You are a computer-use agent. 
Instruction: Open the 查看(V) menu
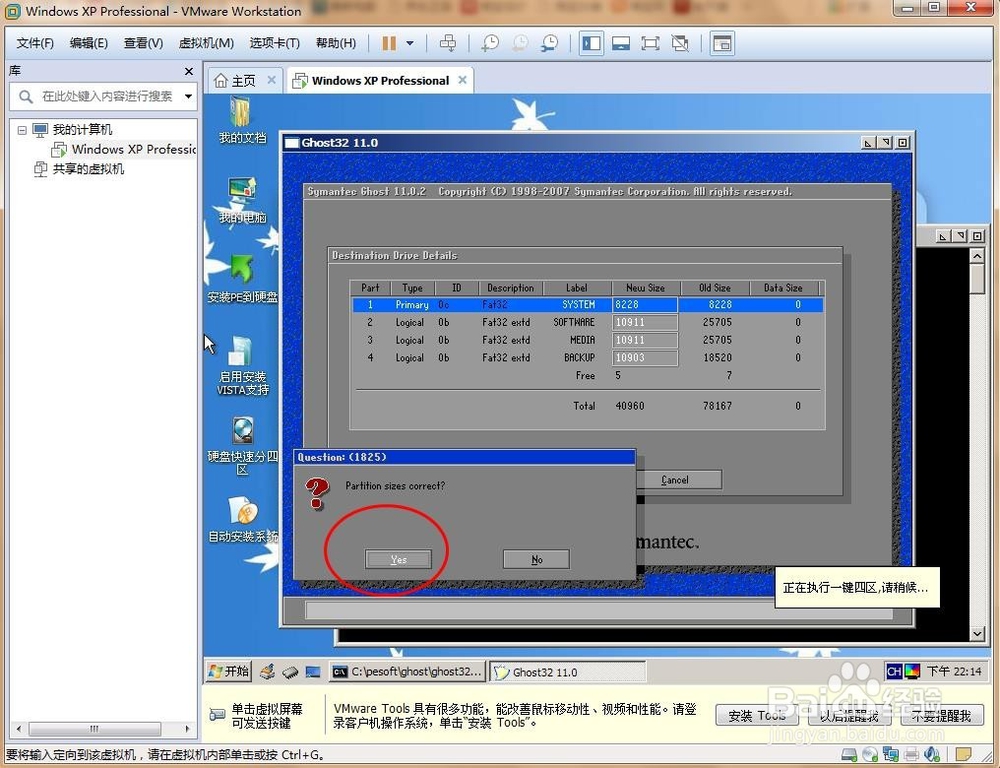[143, 43]
